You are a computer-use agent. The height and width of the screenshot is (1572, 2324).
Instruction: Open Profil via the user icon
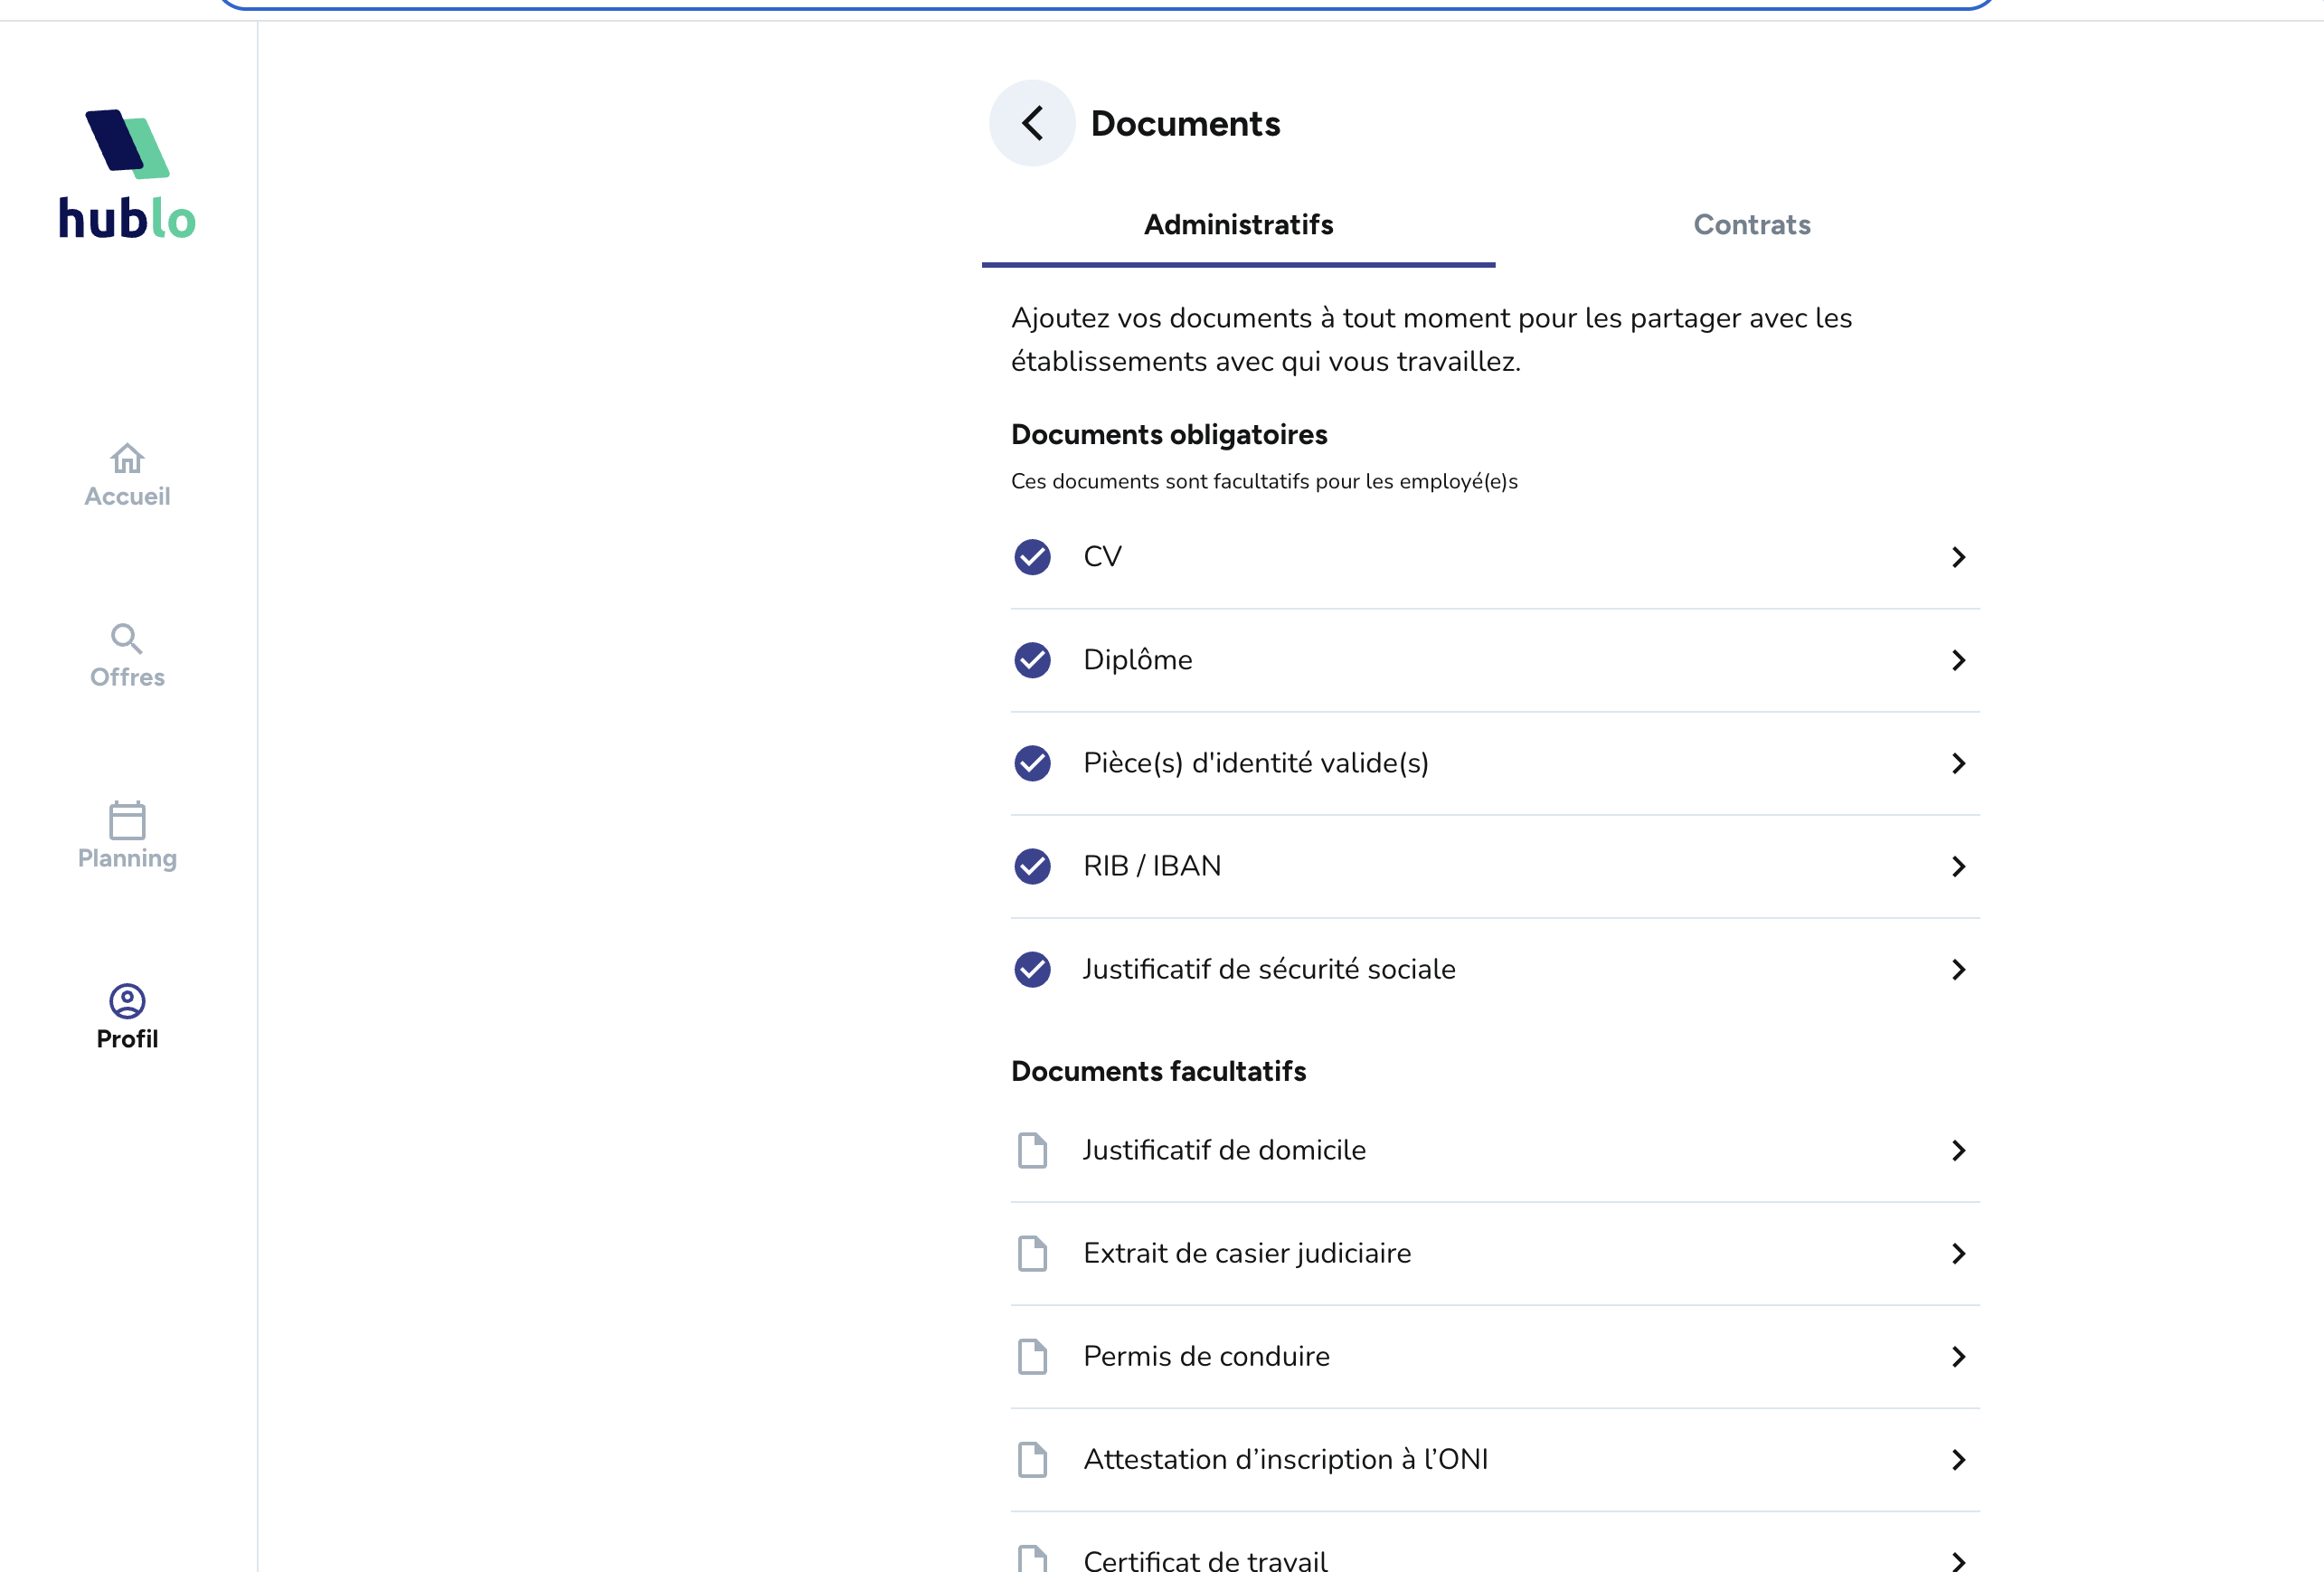point(127,1001)
